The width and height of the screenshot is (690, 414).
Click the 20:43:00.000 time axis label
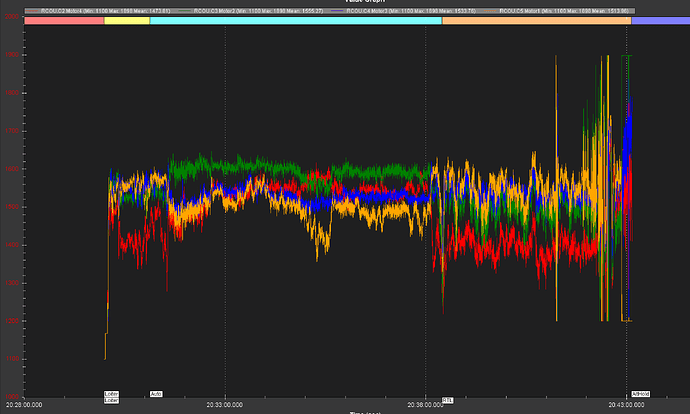(626, 405)
